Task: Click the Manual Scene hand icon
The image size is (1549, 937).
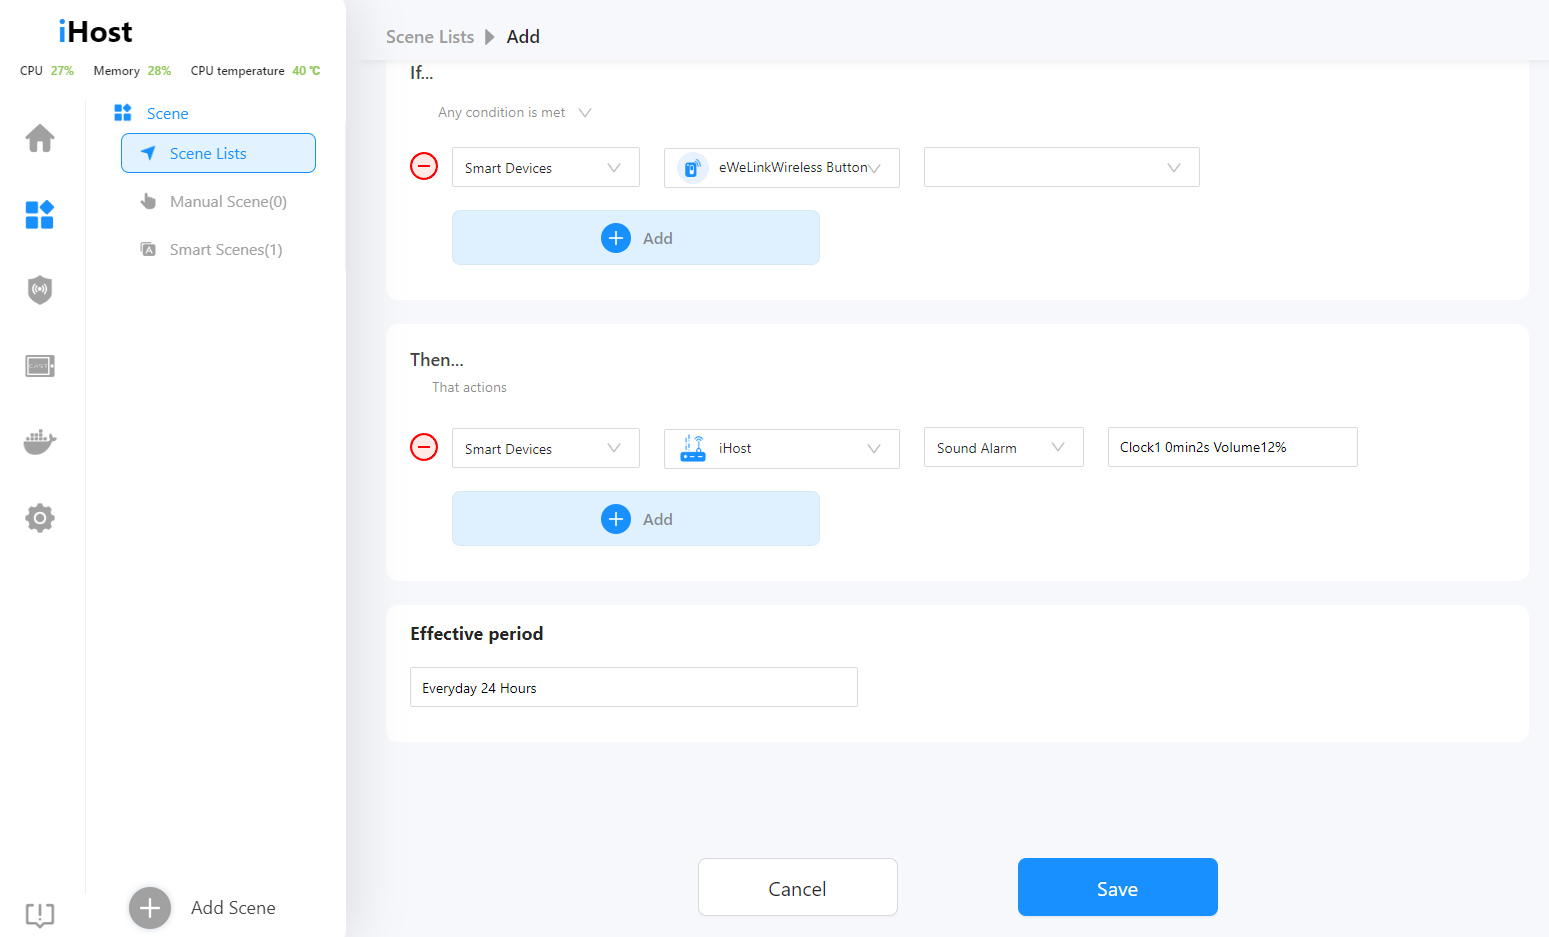Action: (x=148, y=201)
